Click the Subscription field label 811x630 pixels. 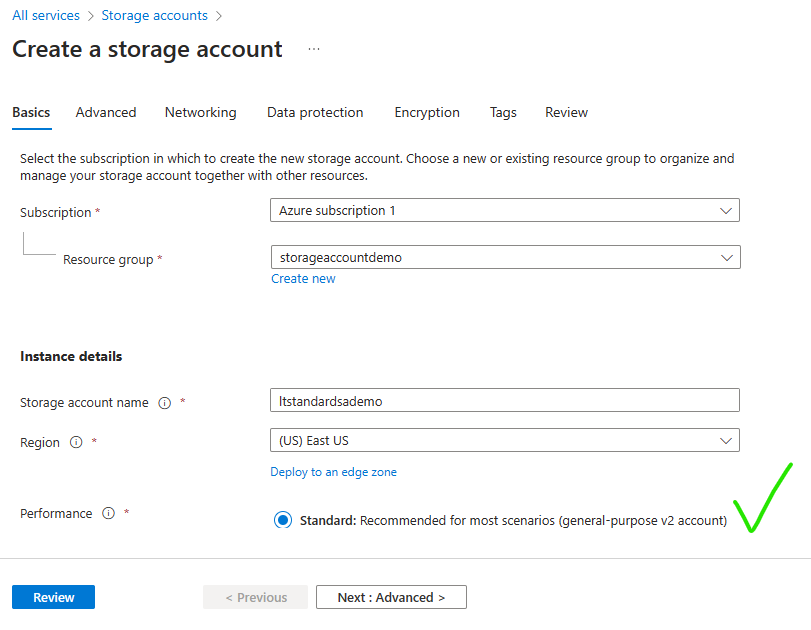pyautogui.click(x=56, y=213)
